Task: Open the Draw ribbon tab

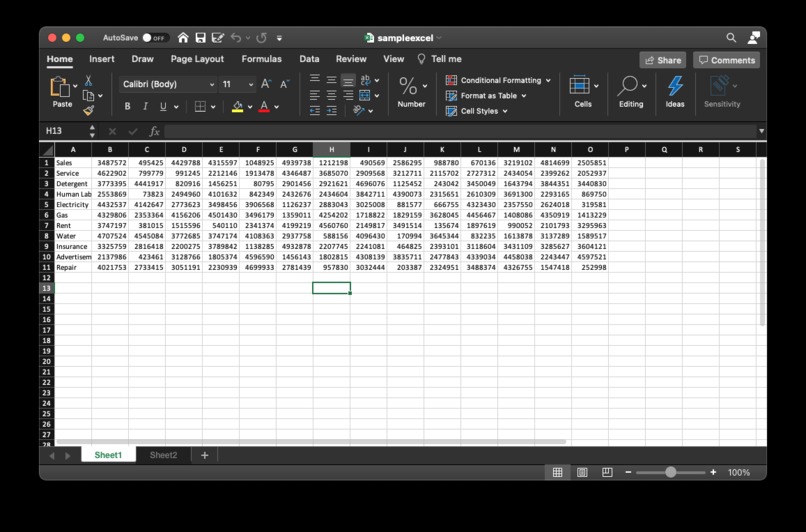Action: point(142,59)
